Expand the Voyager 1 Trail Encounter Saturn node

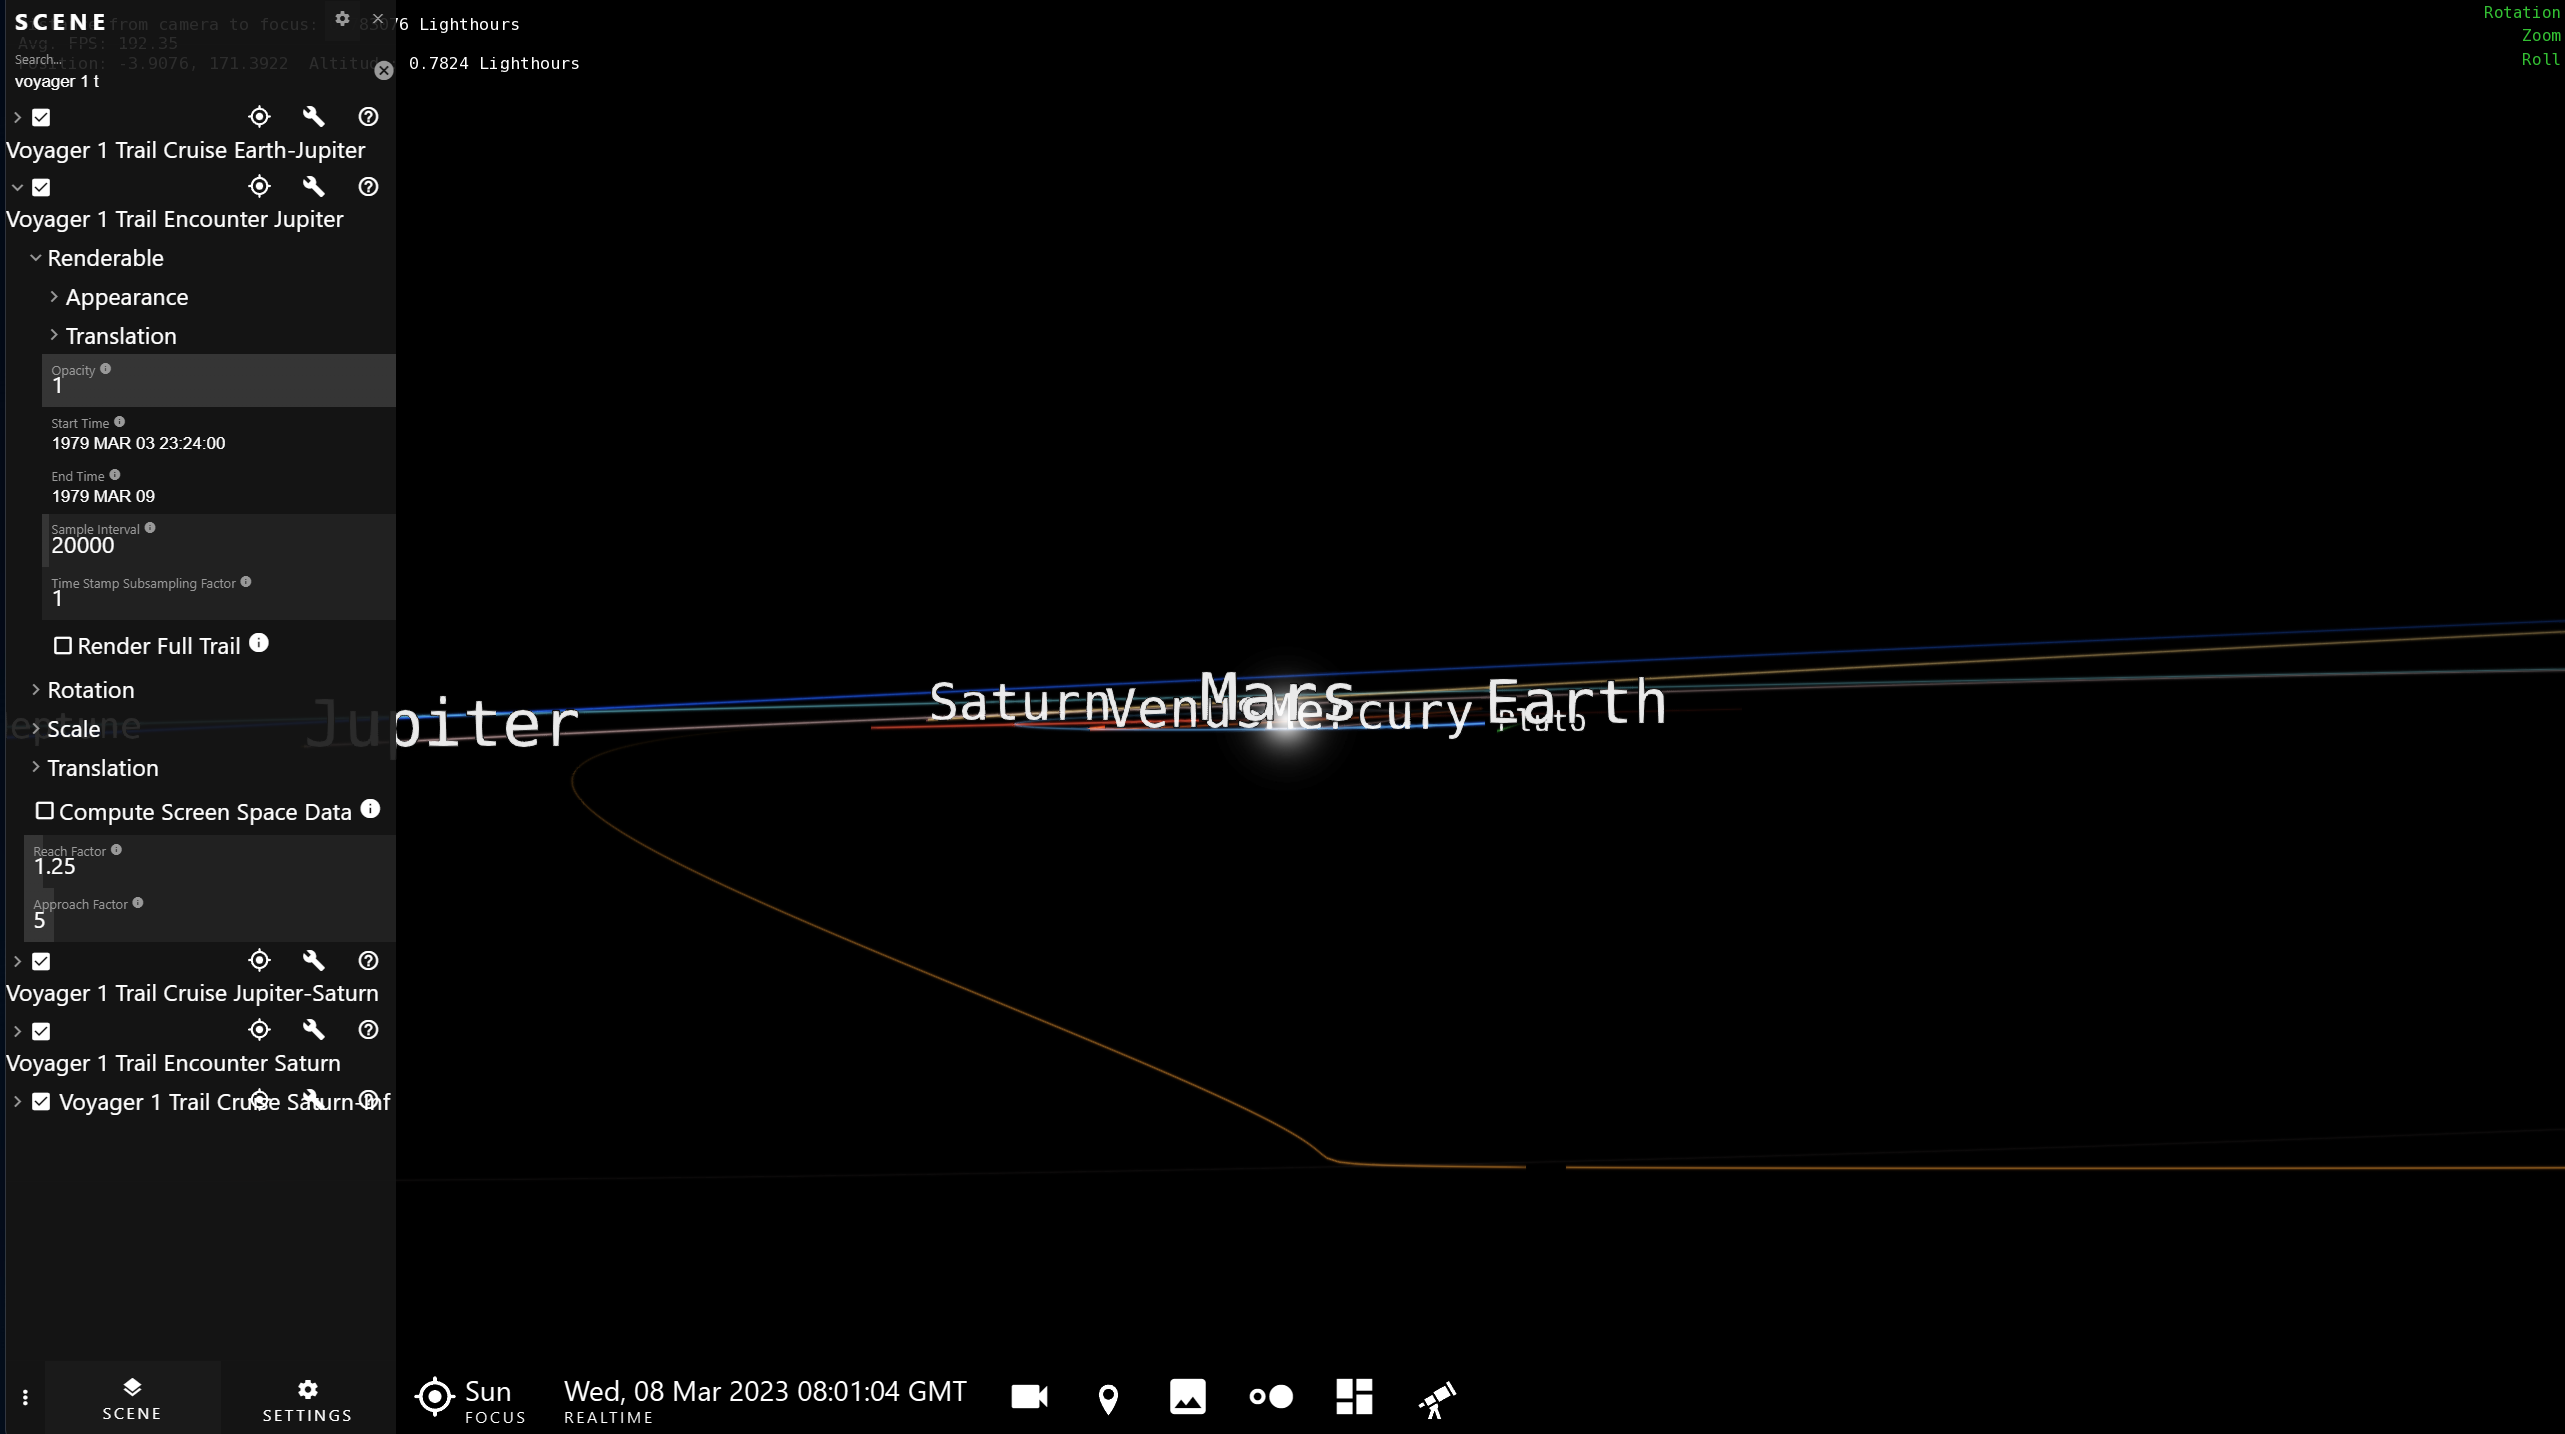click(16, 1031)
